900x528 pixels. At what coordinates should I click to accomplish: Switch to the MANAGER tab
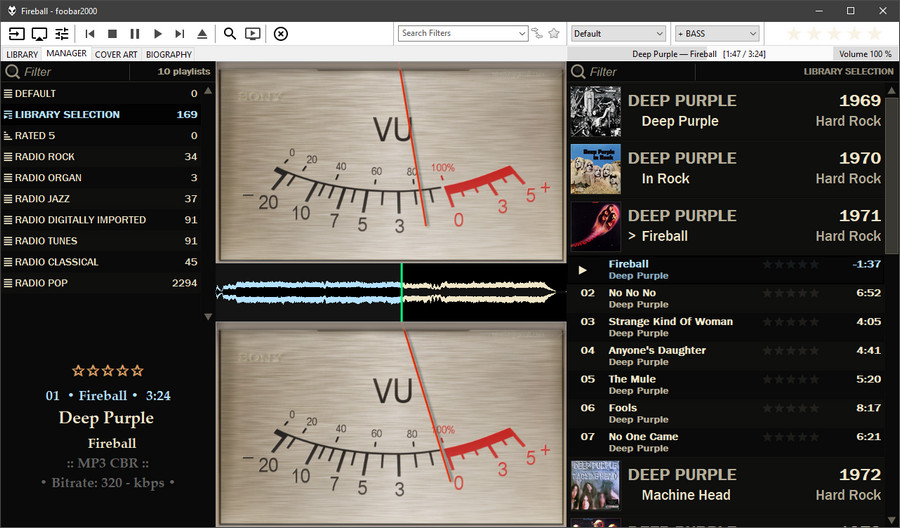67,53
